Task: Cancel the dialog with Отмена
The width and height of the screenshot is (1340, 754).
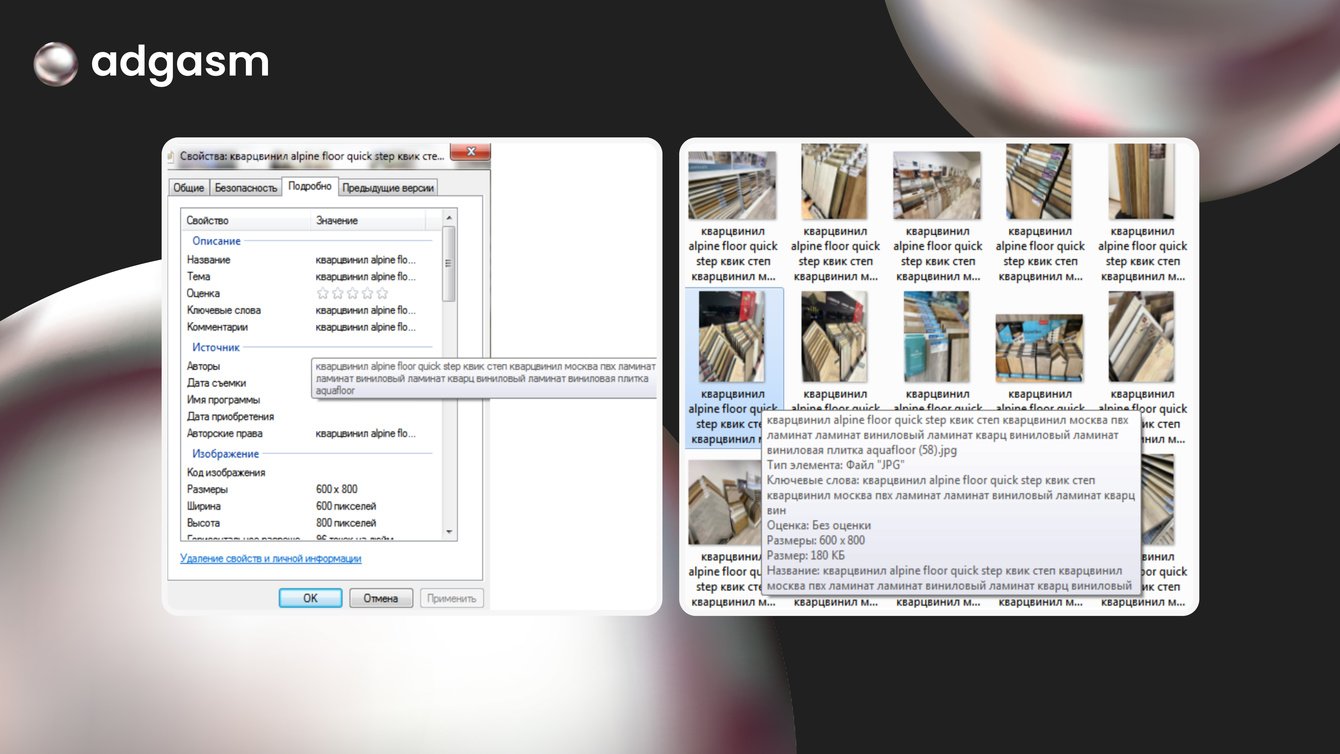Action: [x=381, y=598]
